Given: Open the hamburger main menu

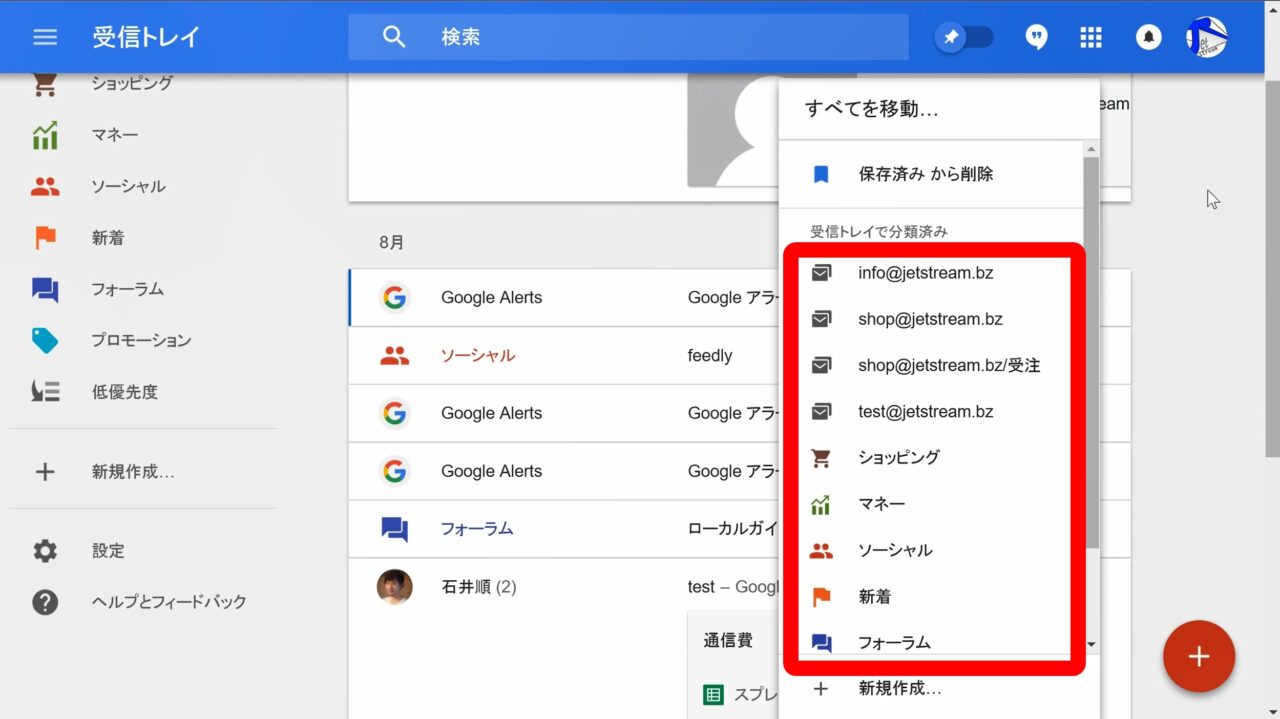Looking at the screenshot, I should pos(45,37).
